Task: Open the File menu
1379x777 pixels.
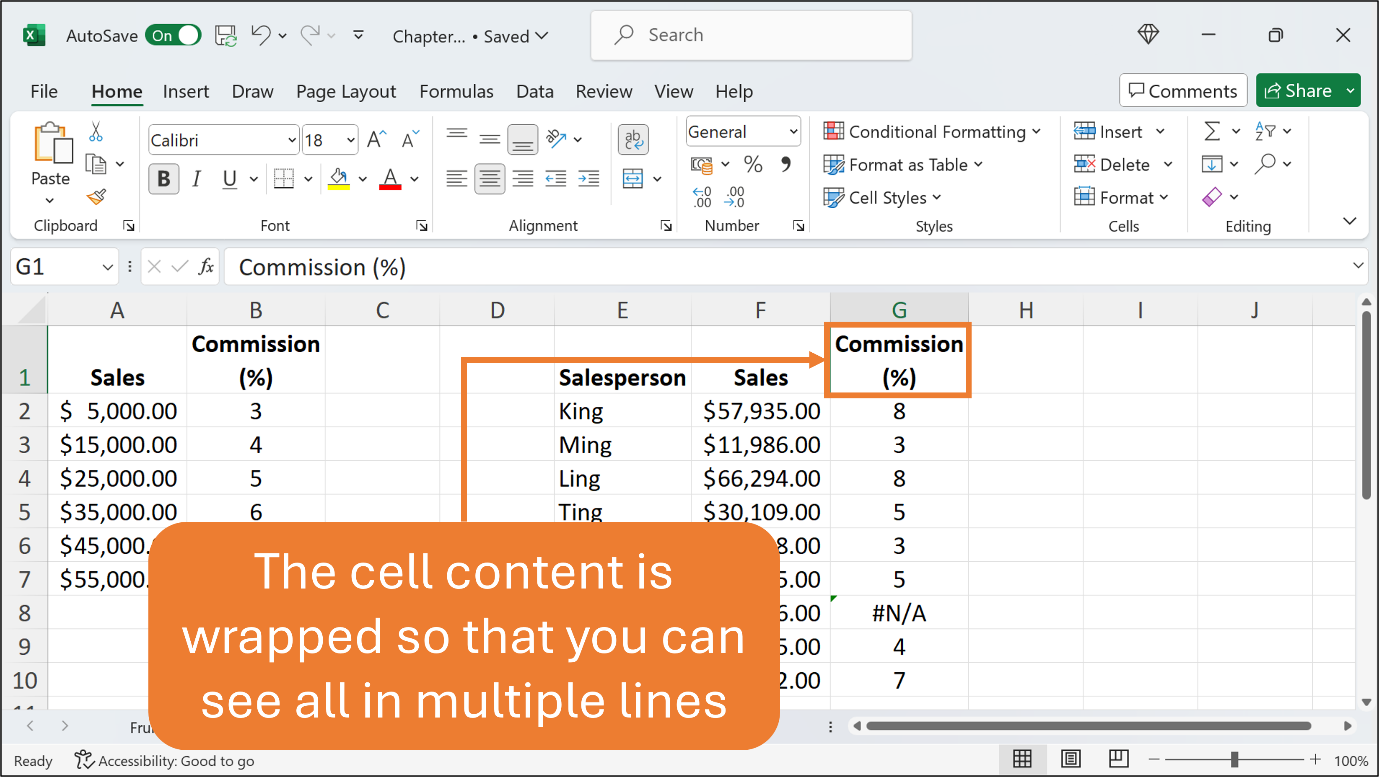Action: pyautogui.click(x=44, y=91)
